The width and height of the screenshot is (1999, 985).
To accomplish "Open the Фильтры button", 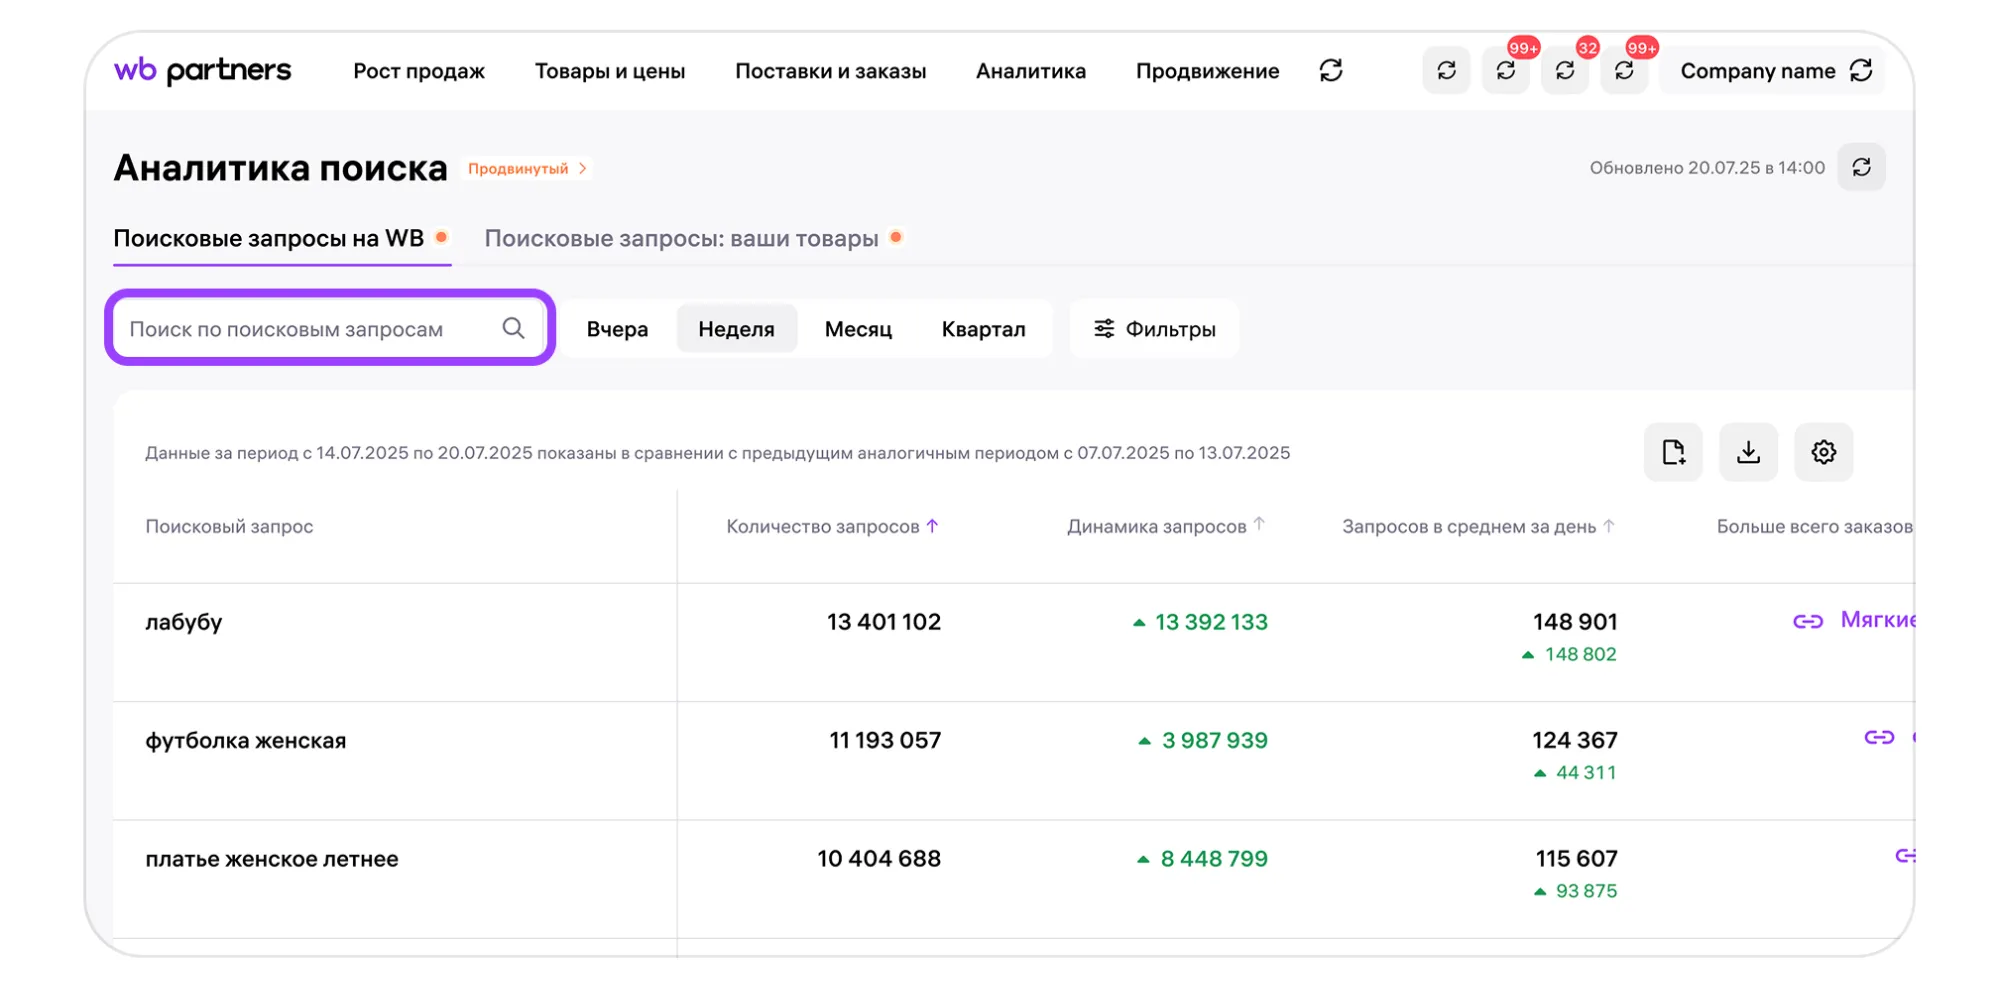I will tap(1154, 329).
